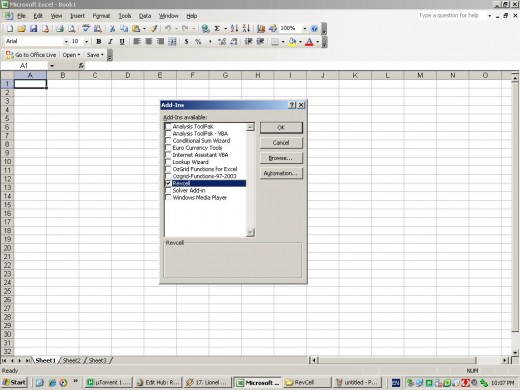Sort ascending A to Z
The width and height of the screenshot is (520, 390).
point(234,29)
